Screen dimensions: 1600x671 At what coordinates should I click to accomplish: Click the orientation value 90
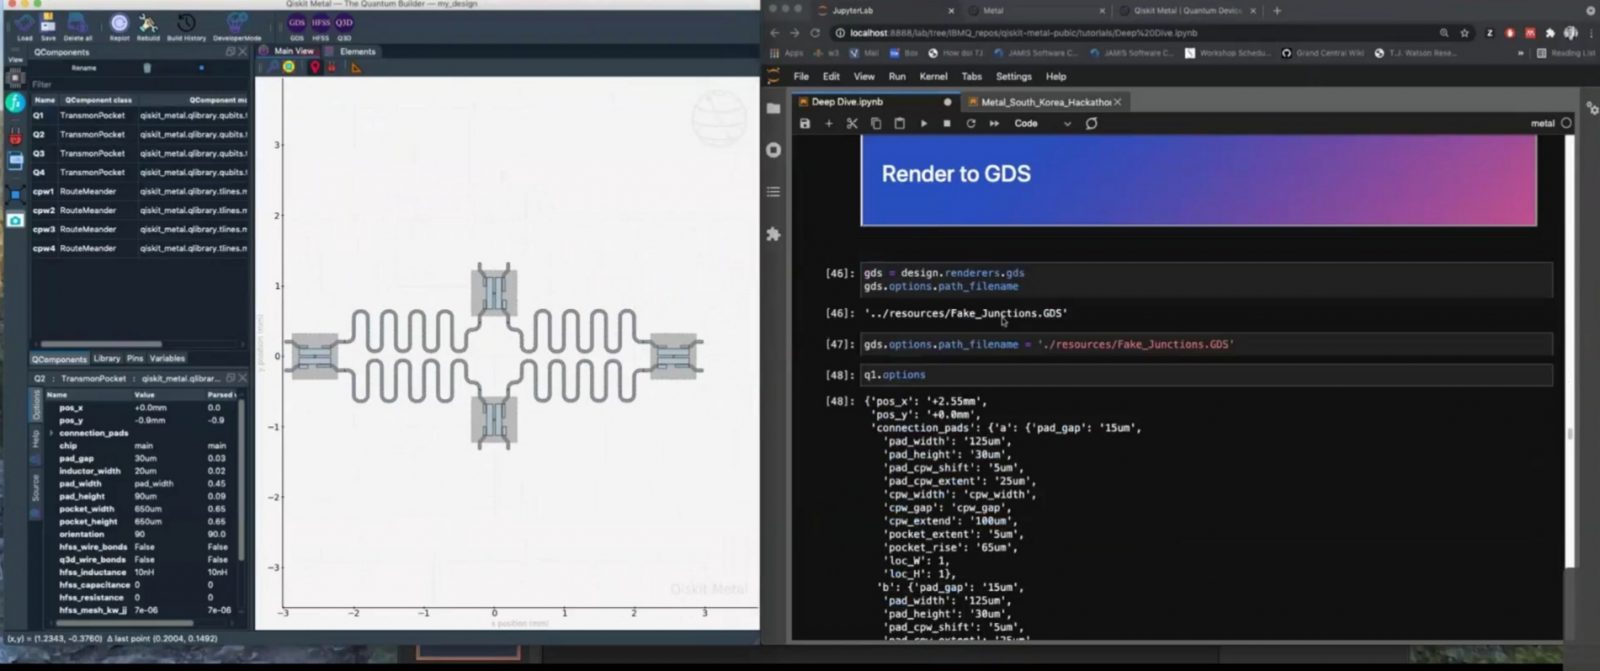tap(140, 534)
